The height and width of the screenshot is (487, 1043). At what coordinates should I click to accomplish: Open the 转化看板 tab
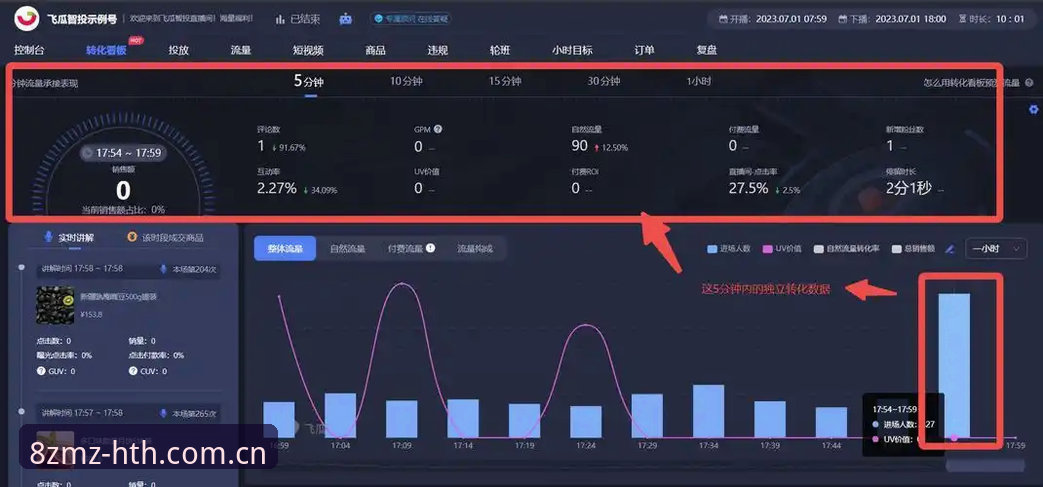point(106,50)
